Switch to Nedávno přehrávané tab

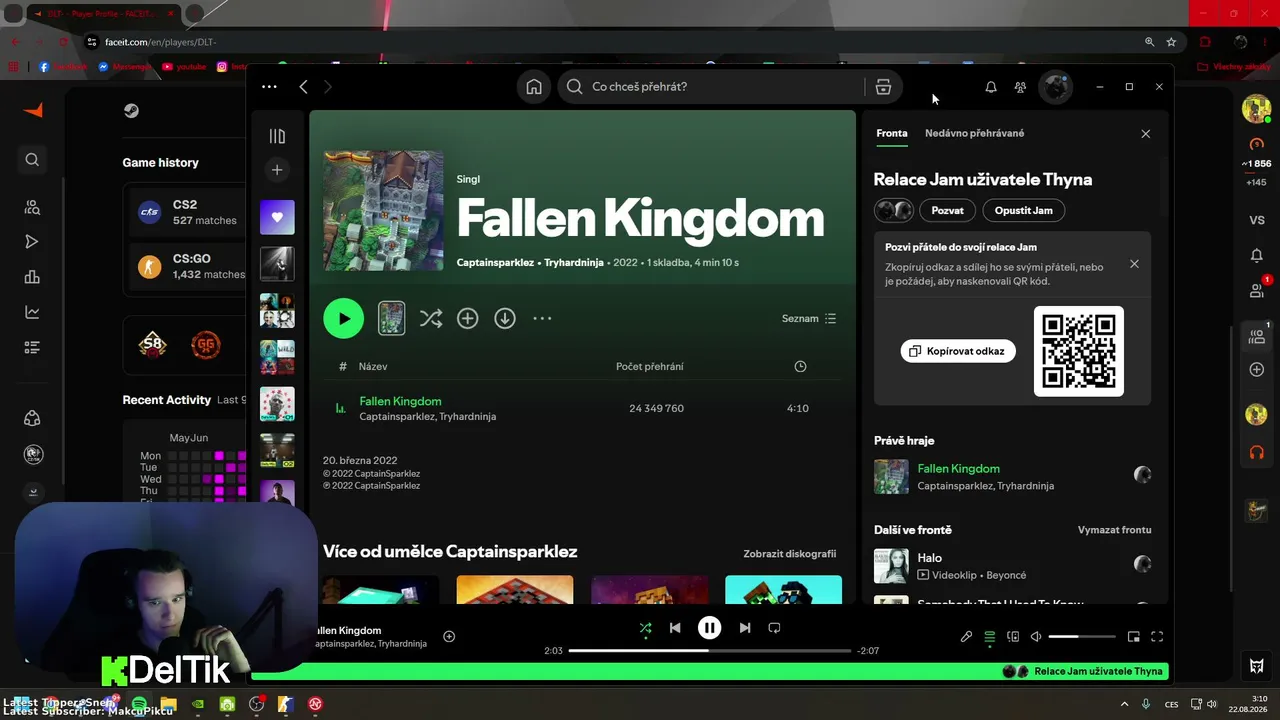pos(975,133)
